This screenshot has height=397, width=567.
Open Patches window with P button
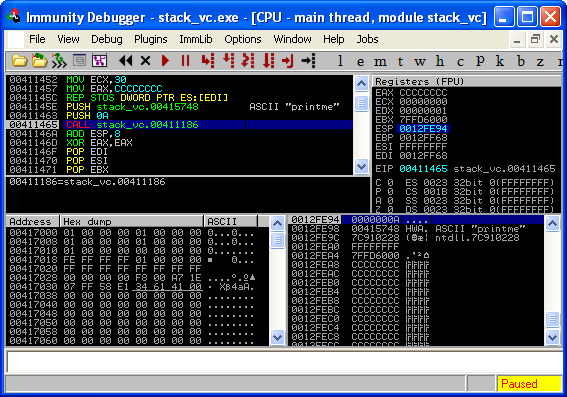point(480,61)
